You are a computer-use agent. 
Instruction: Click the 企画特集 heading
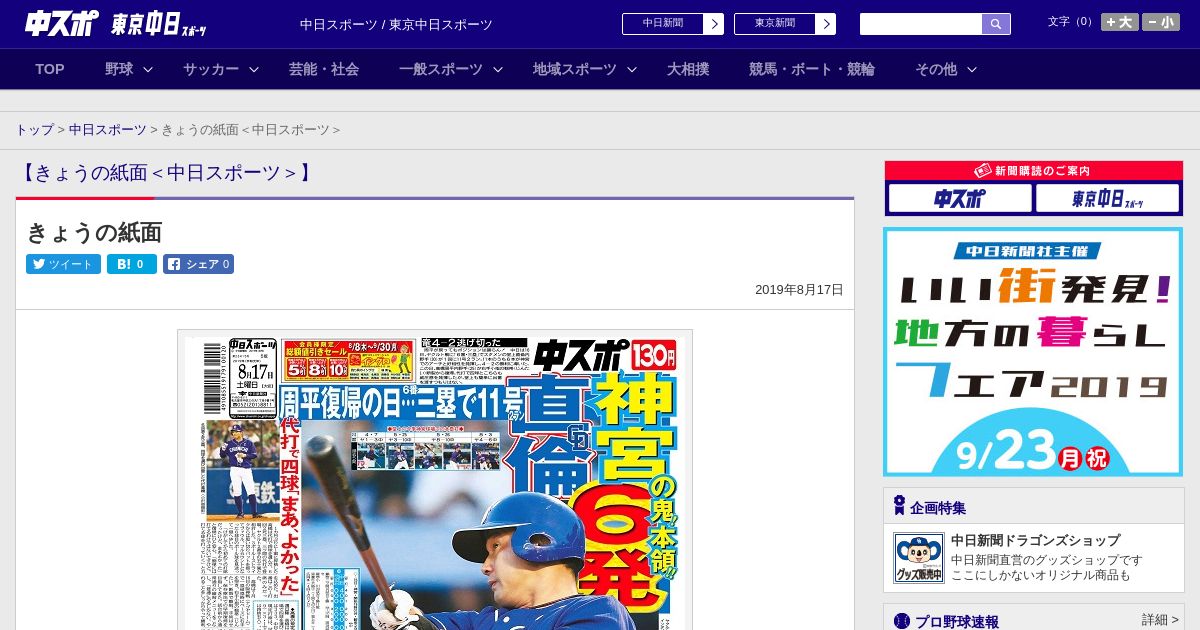coord(938,507)
